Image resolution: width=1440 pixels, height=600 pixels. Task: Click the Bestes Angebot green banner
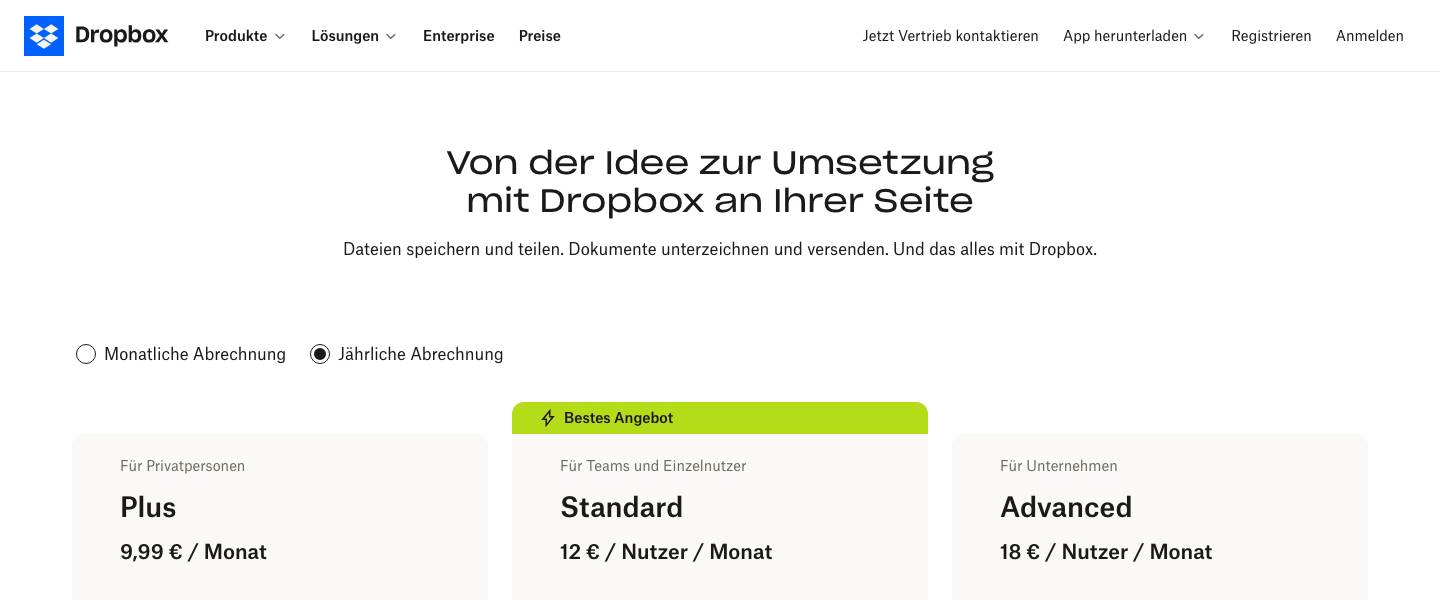pos(720,418)
